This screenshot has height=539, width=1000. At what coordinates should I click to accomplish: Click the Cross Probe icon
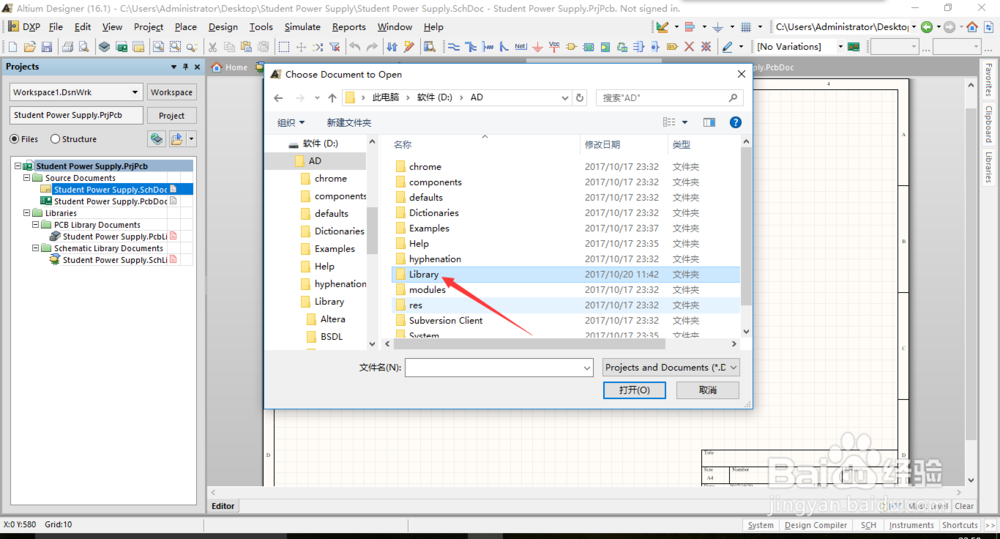(x=409, y=47)
